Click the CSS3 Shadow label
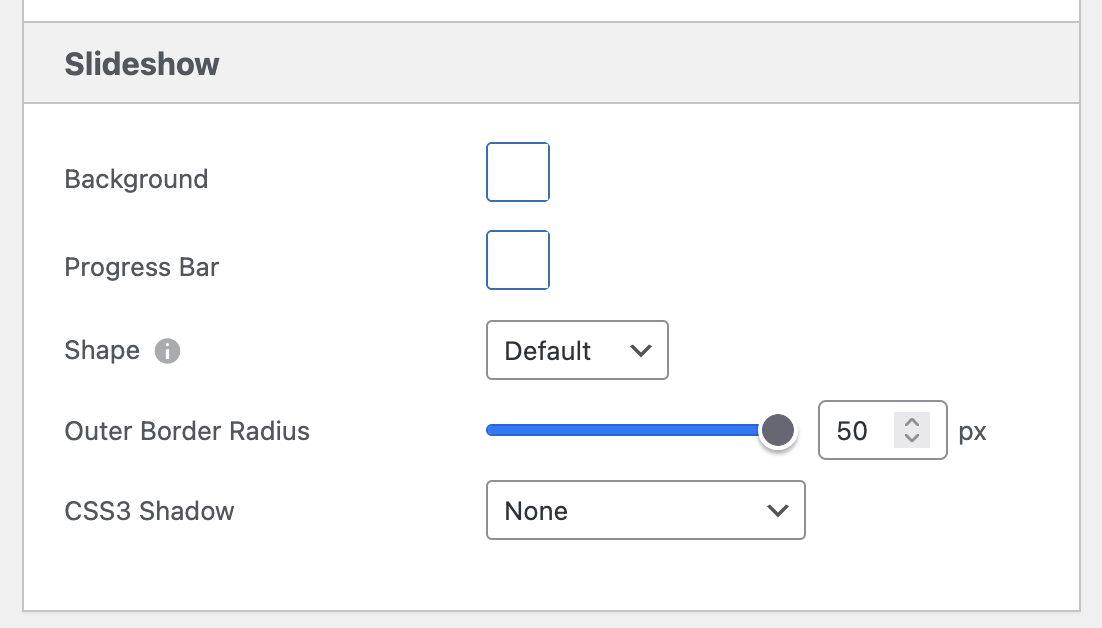 point(149,510)
